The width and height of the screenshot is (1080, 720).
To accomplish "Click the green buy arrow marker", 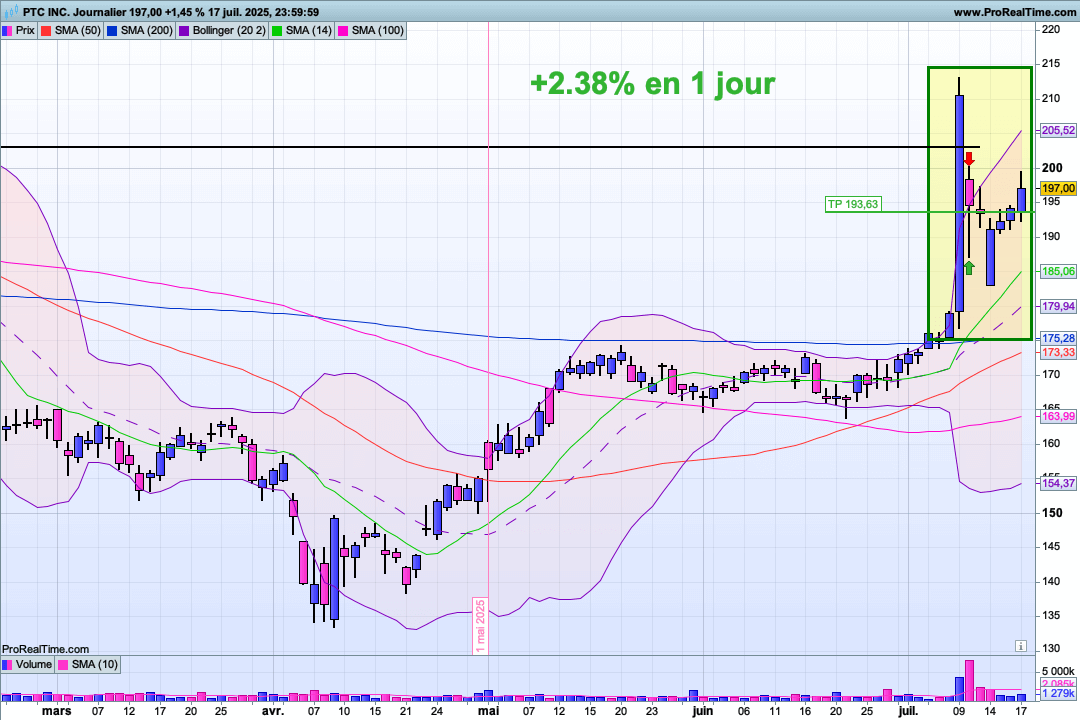I will pyautogui.click(x=969, y=268).
